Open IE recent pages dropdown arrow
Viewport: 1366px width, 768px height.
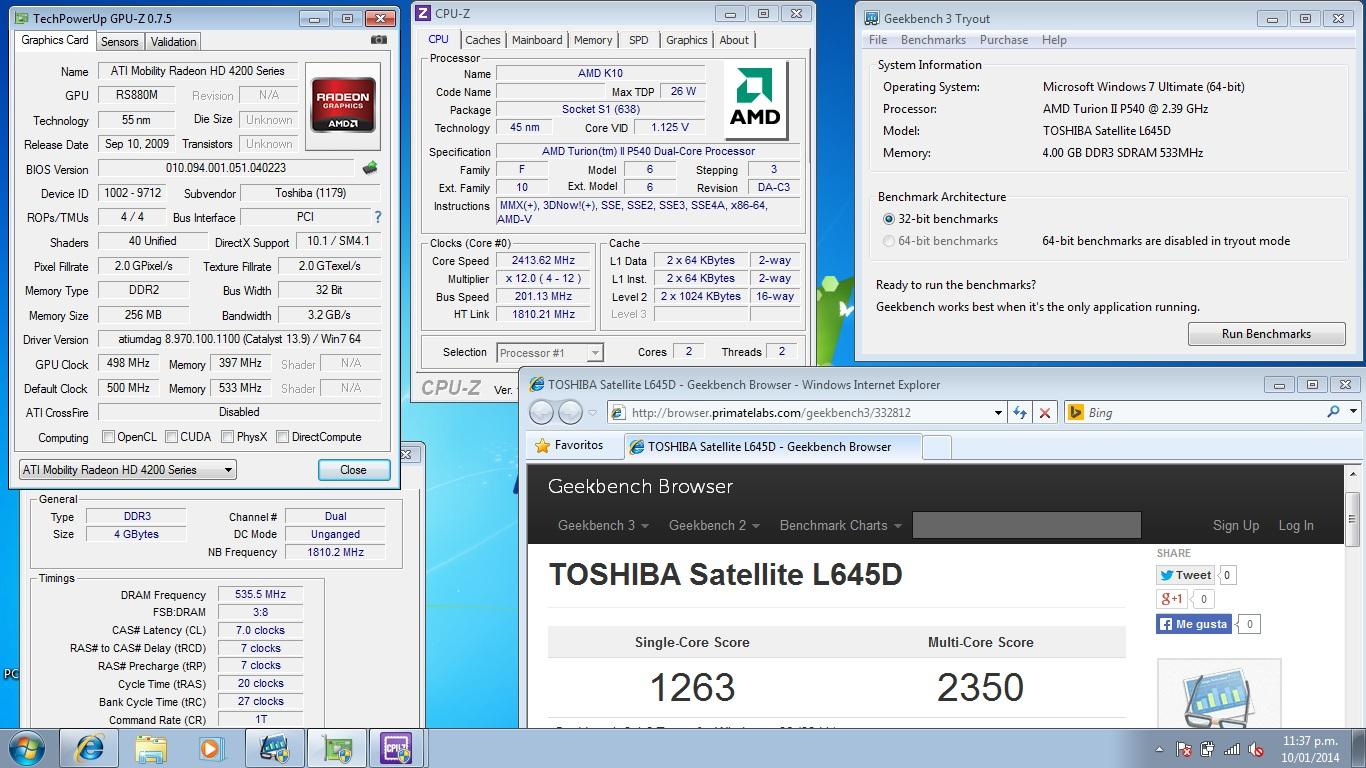[x=592, y=412]
